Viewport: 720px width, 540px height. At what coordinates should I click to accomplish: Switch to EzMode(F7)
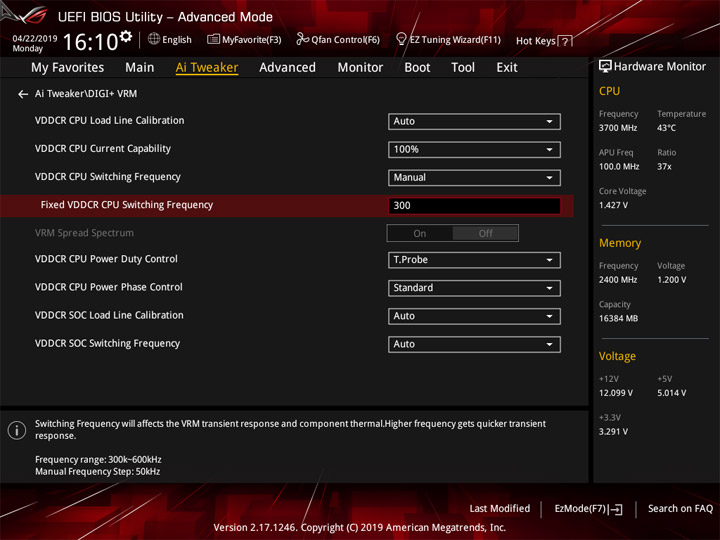(x=588, y=509)
